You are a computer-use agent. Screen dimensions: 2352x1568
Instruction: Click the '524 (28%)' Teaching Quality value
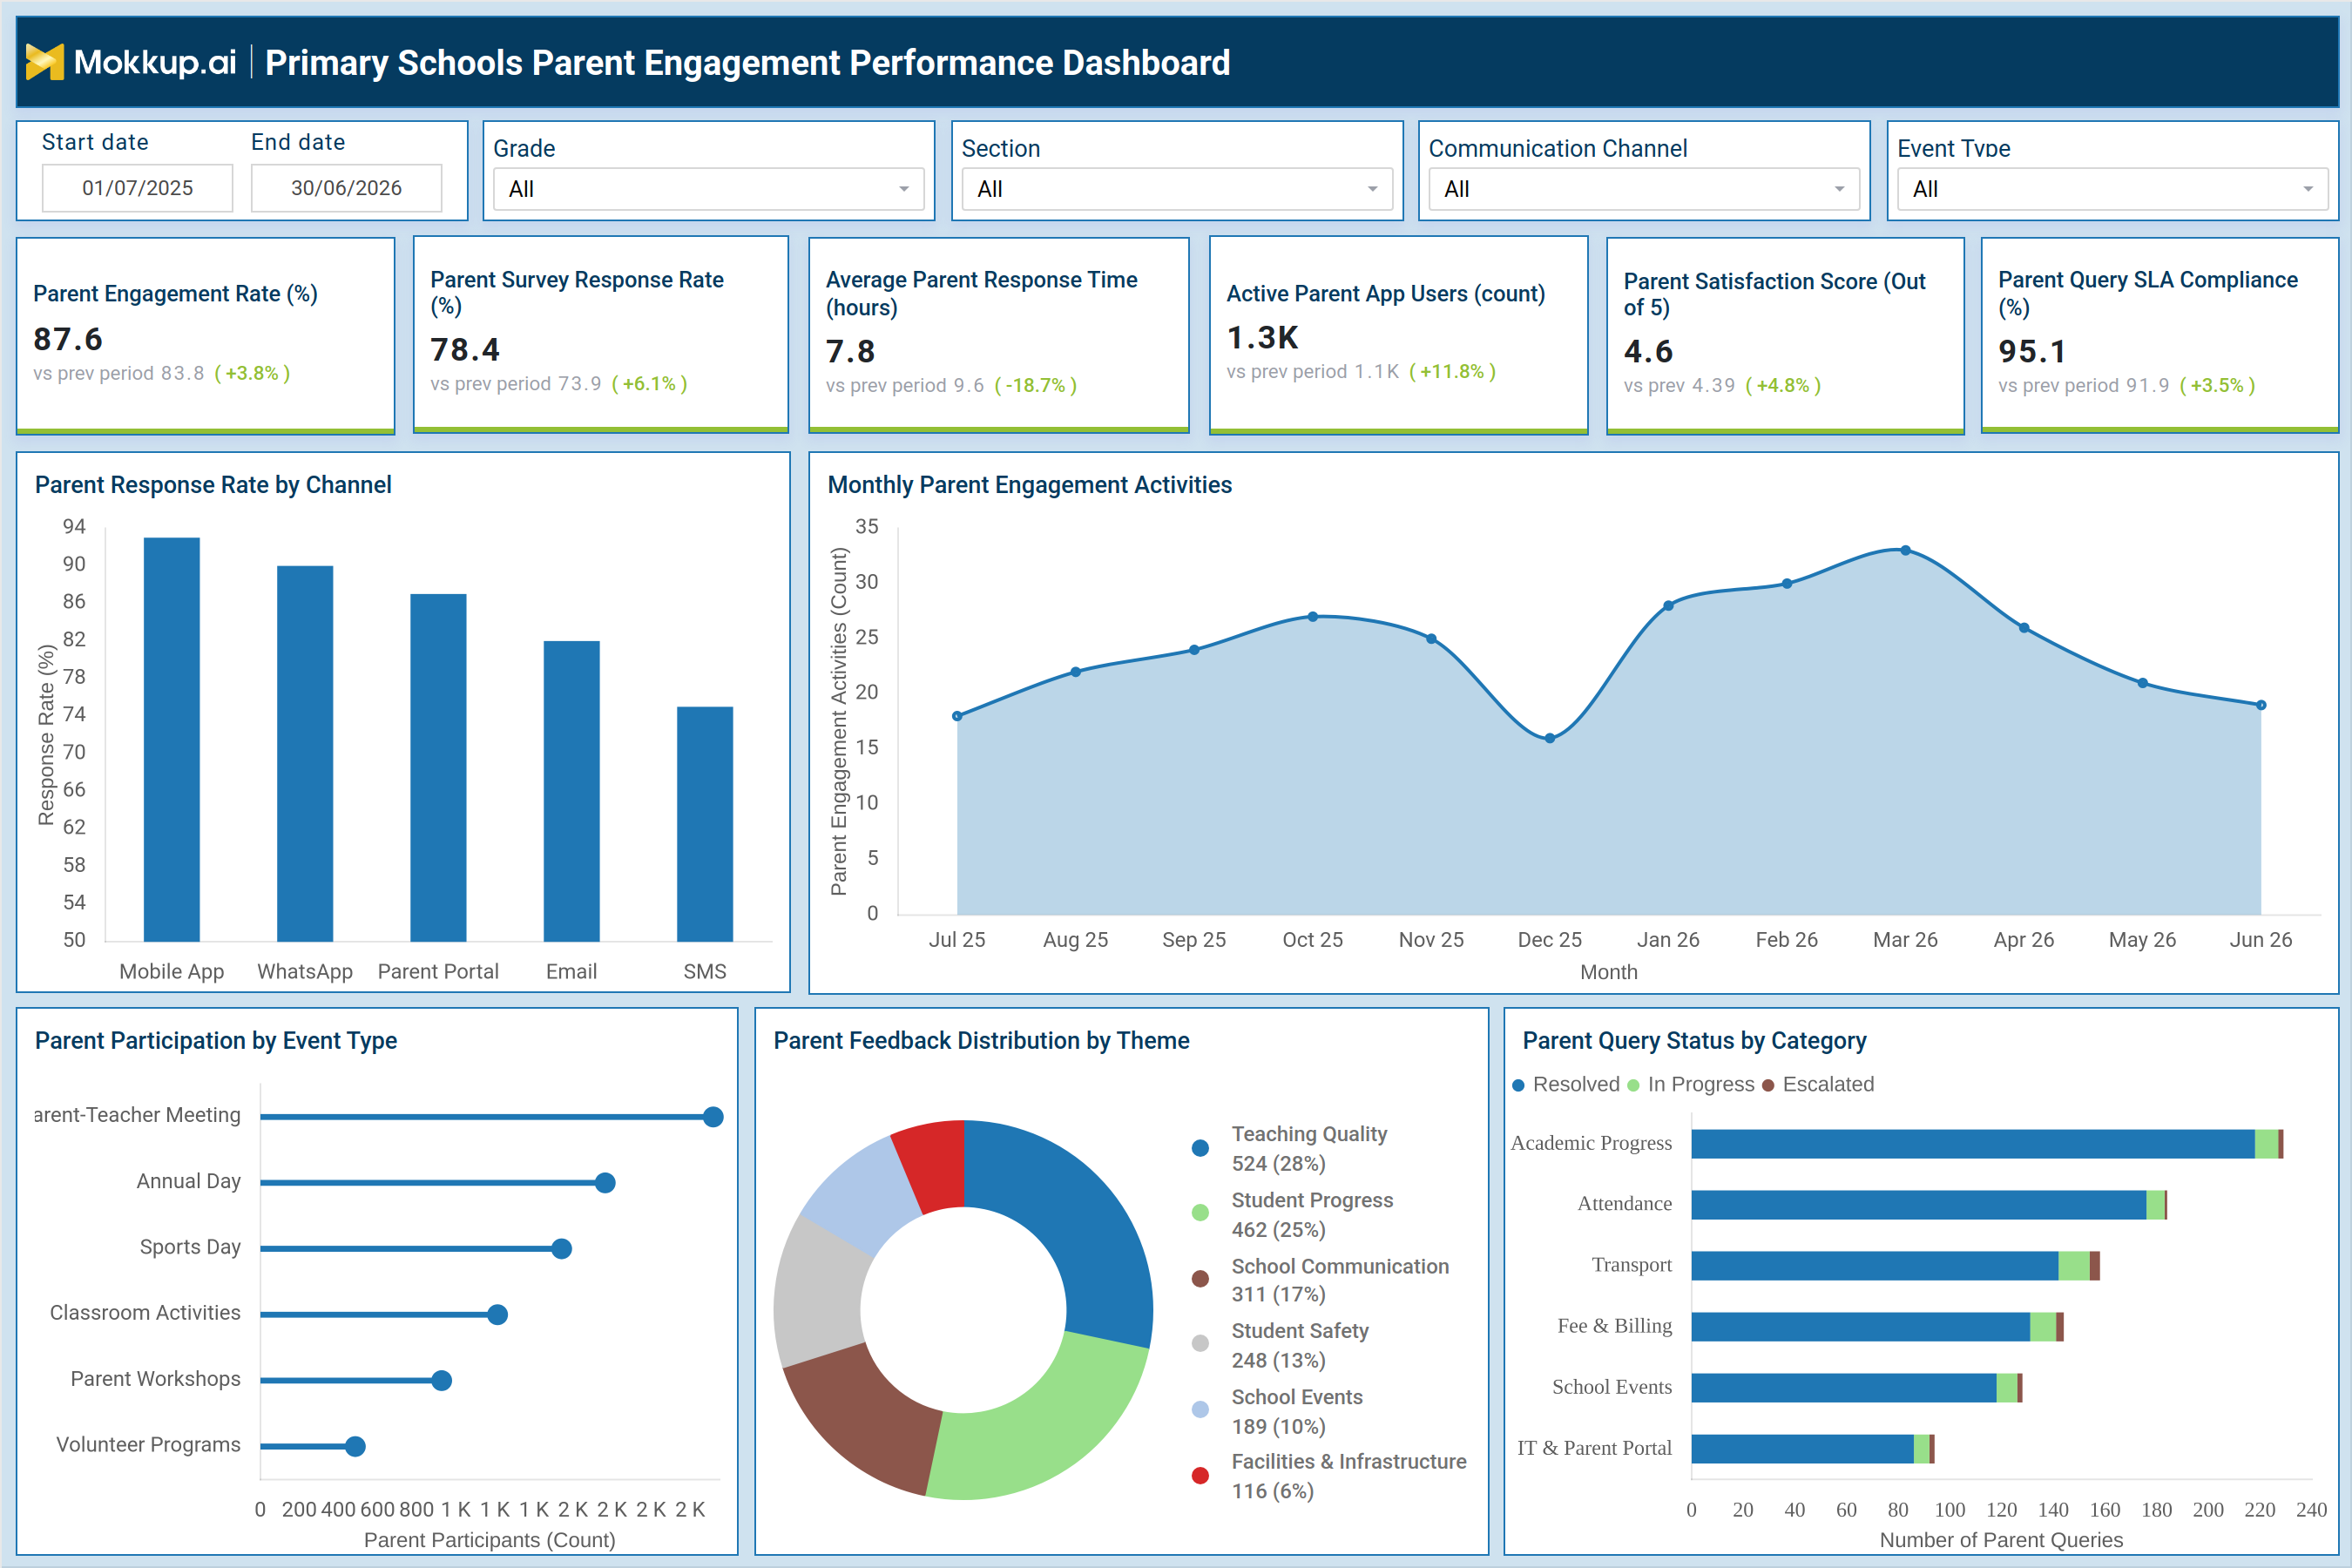[x=1278, y=1164]
